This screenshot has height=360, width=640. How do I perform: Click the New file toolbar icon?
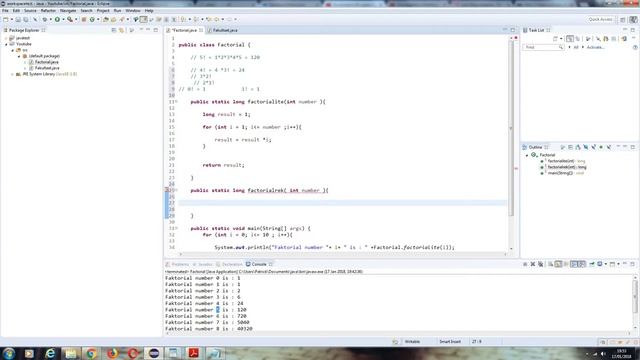(6, 19)
